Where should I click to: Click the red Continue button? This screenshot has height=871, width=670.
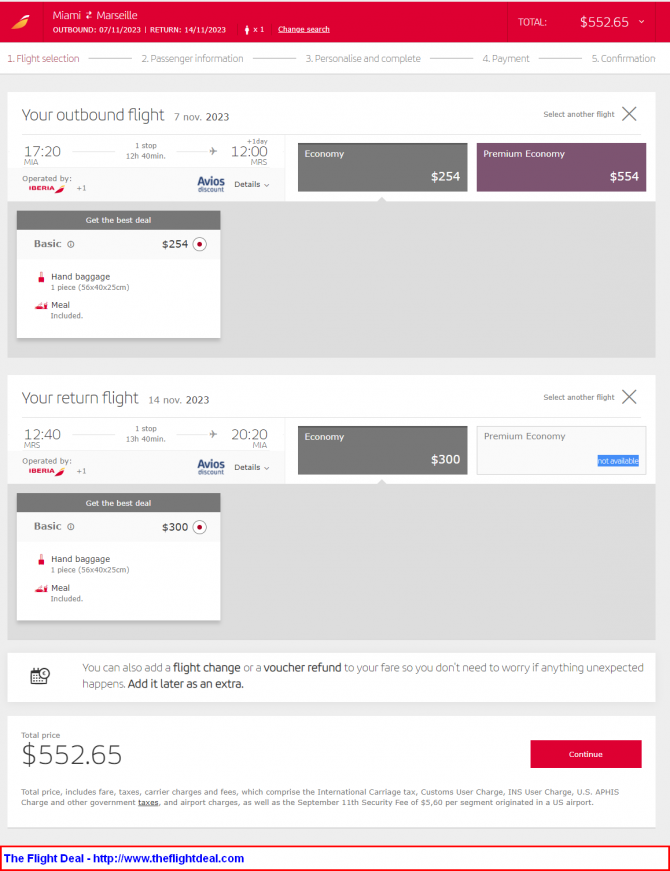point(586,754)
